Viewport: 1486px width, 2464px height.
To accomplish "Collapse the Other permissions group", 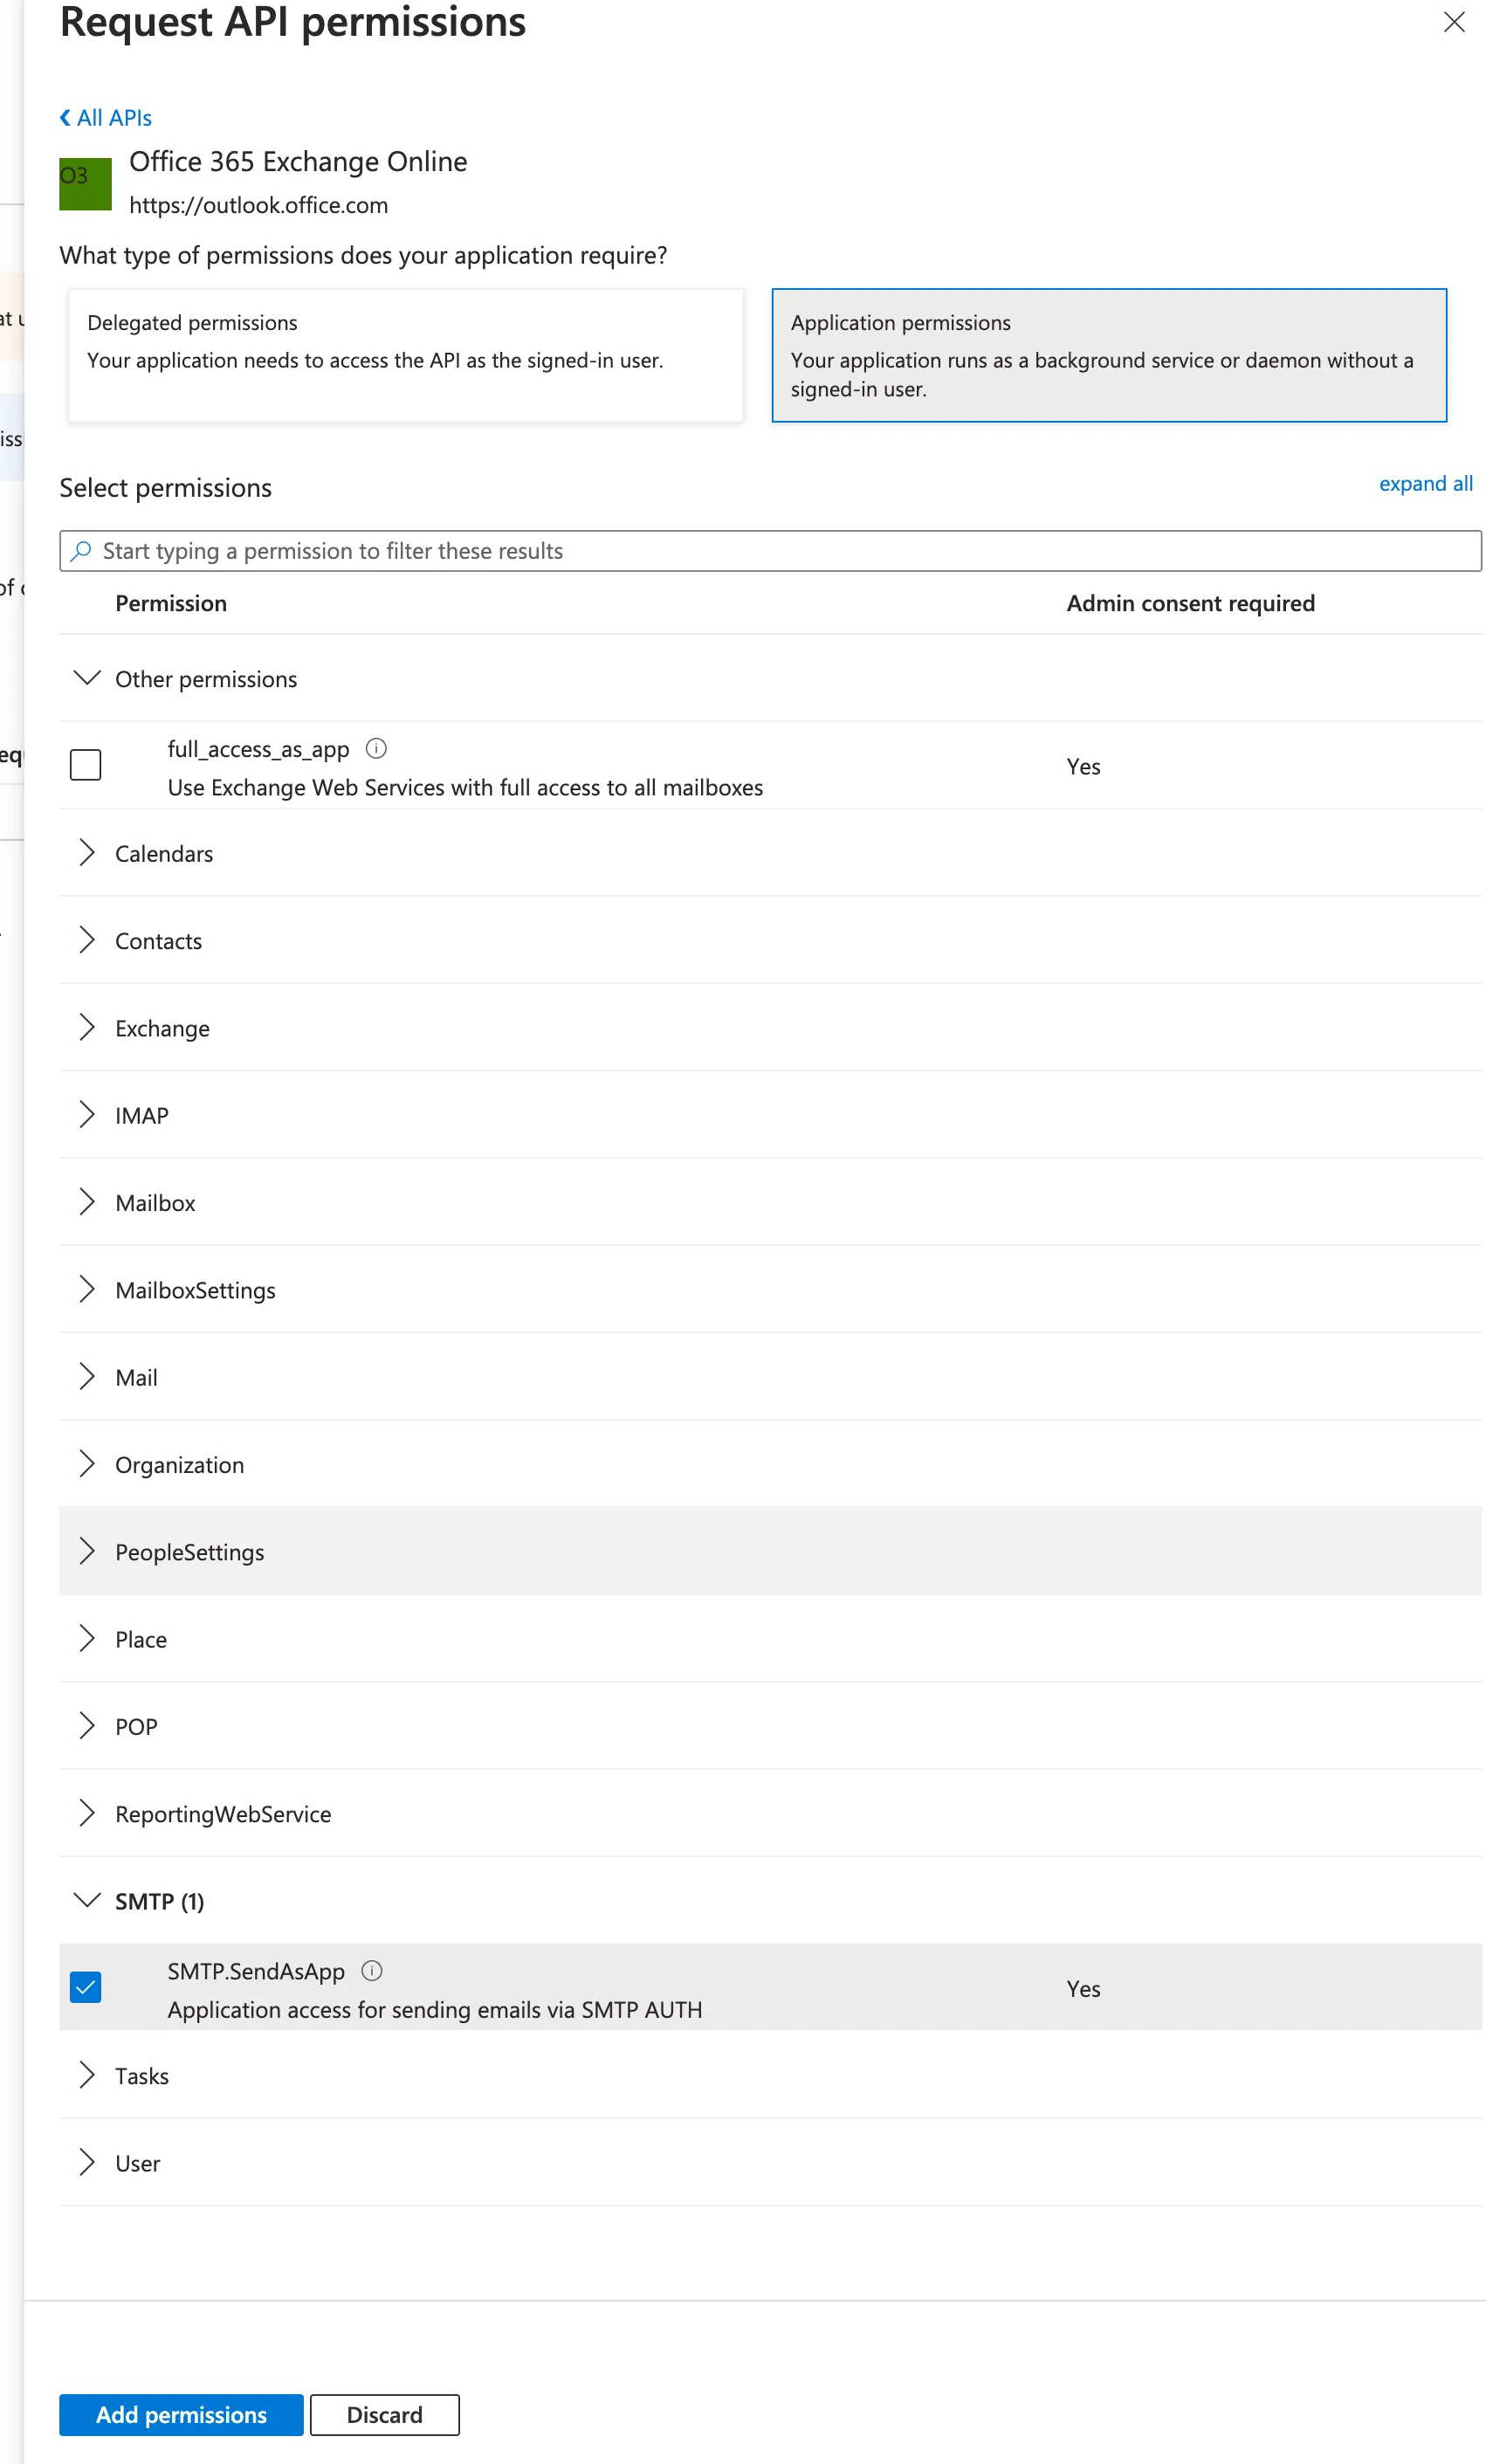I will (x=87, y=678).
